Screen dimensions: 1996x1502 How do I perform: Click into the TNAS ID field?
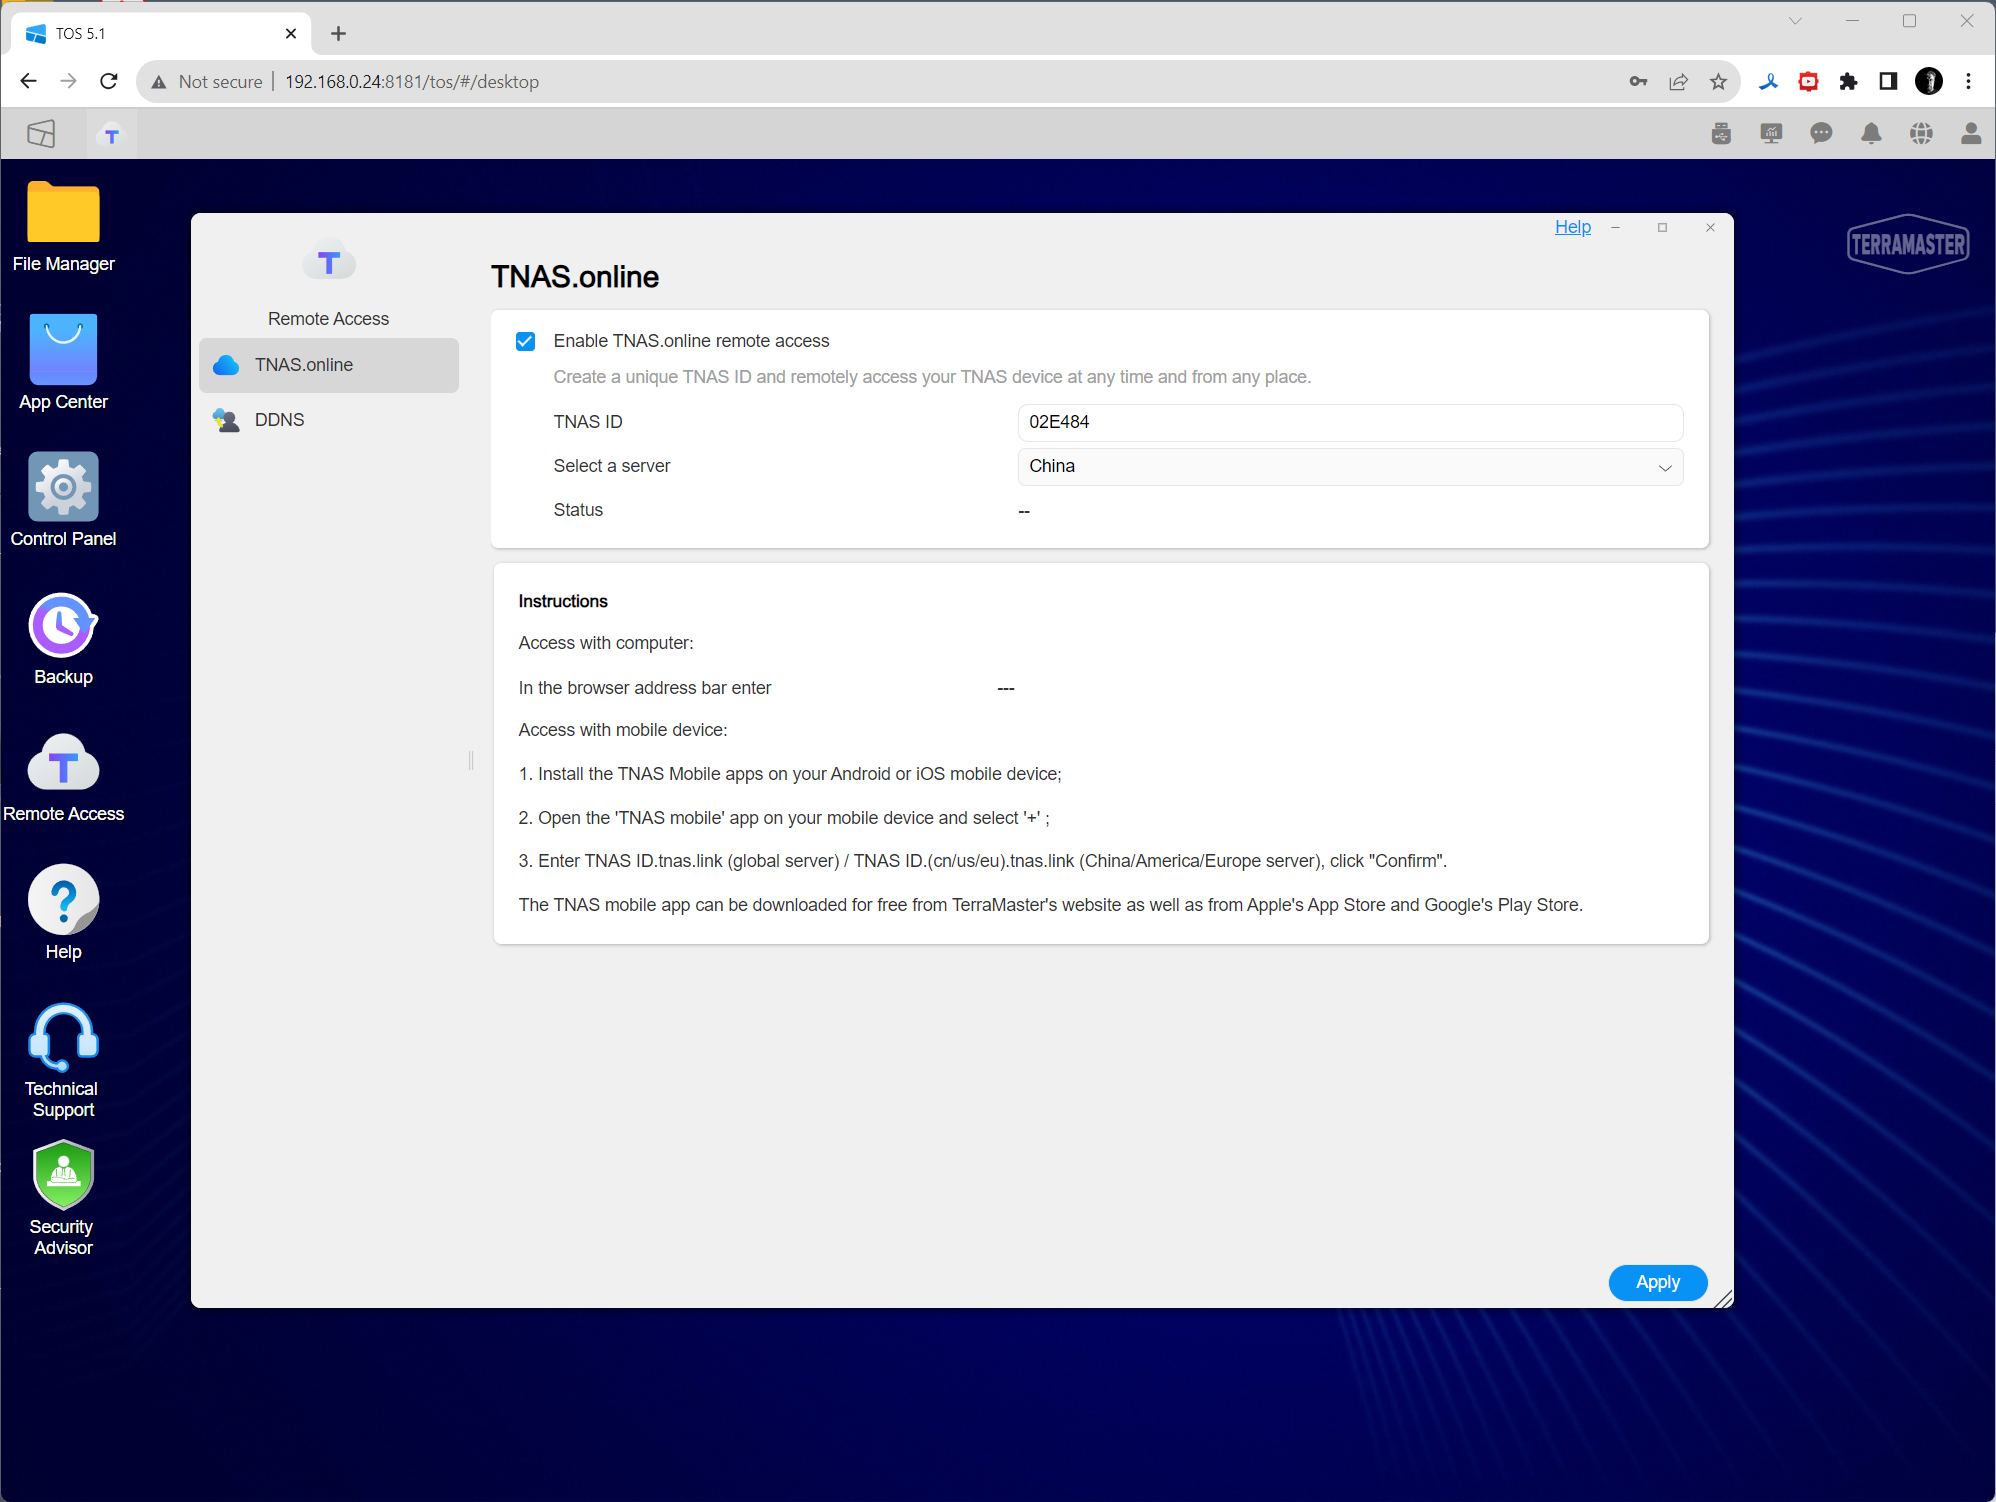(x=1349, y=422)
